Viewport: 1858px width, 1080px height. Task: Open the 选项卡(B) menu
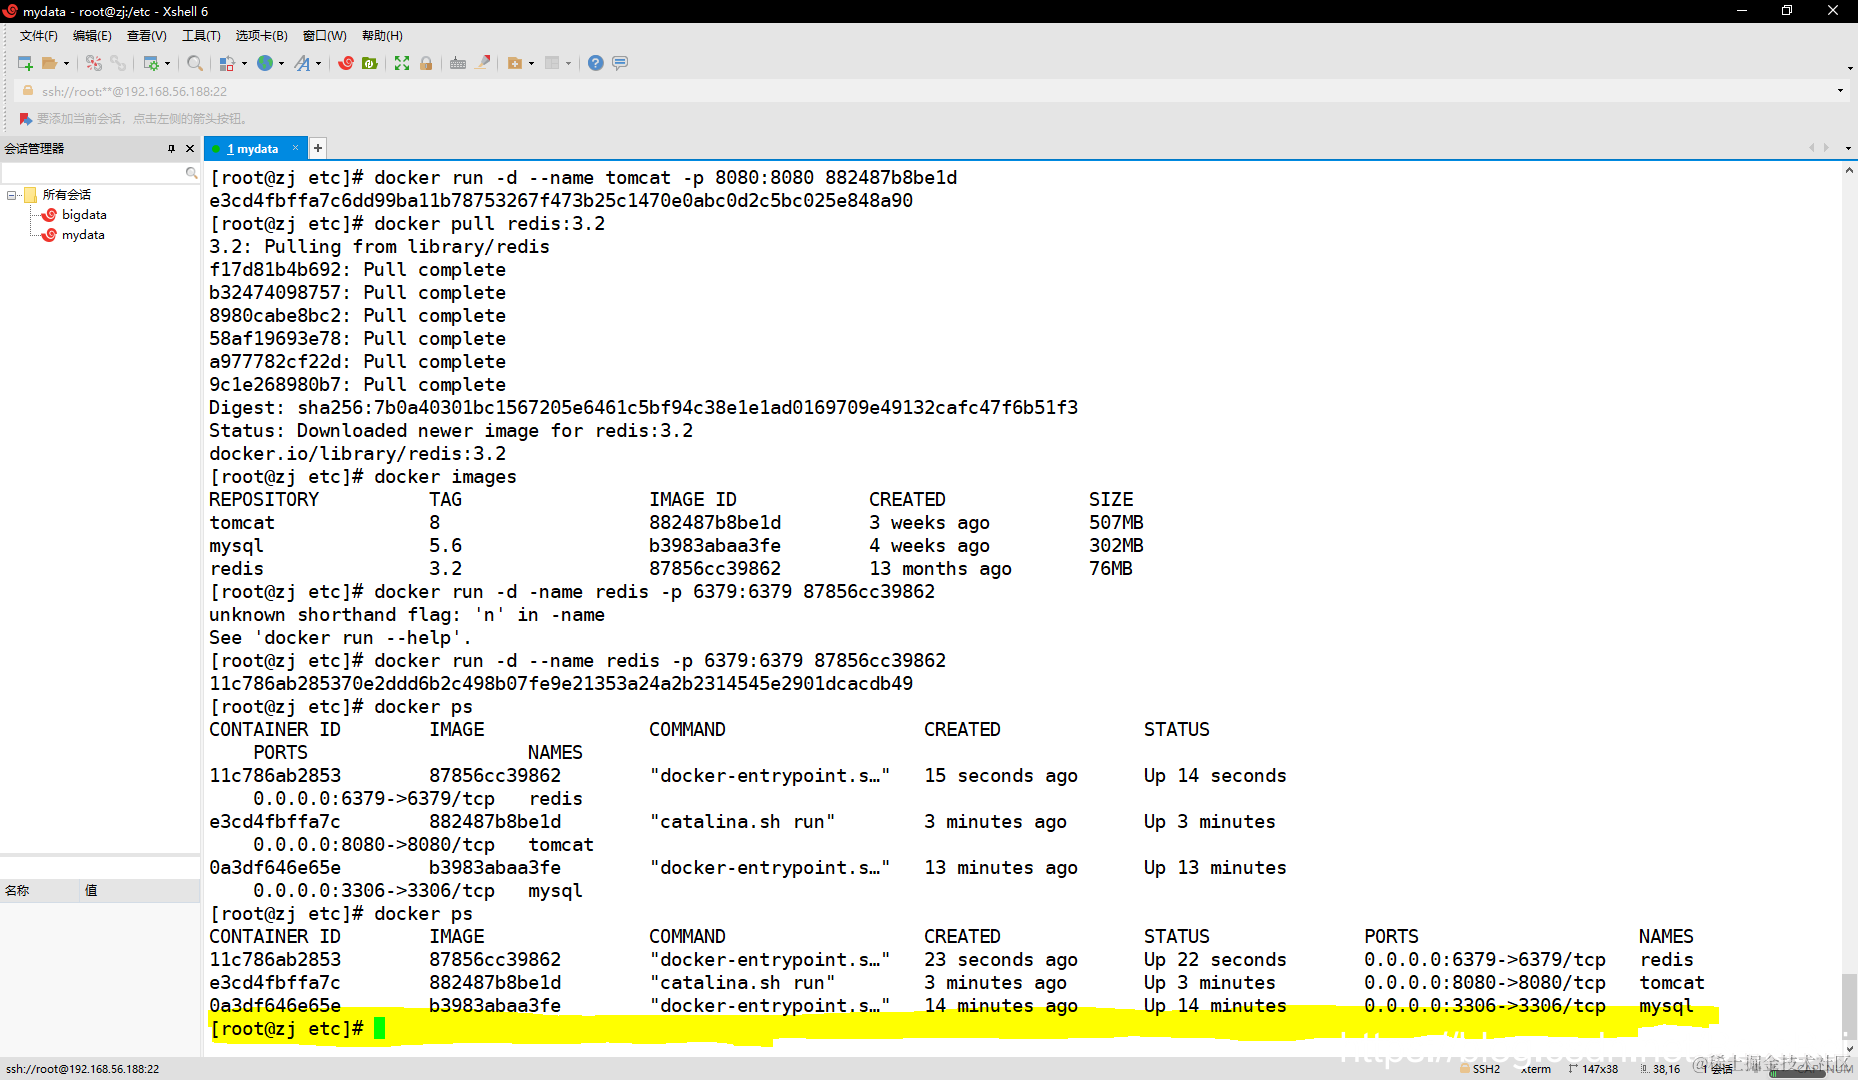coord(261,36)
